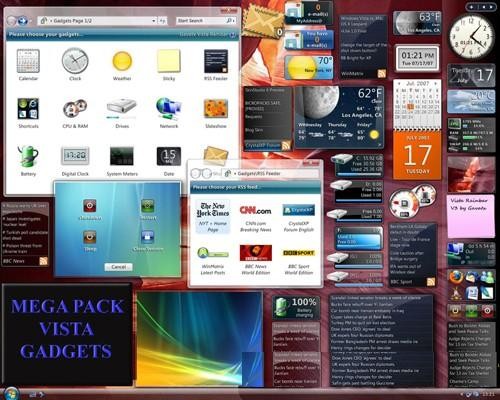Cancel the shutdown dialog
This screenshot has height=400, width=500.
118,267
